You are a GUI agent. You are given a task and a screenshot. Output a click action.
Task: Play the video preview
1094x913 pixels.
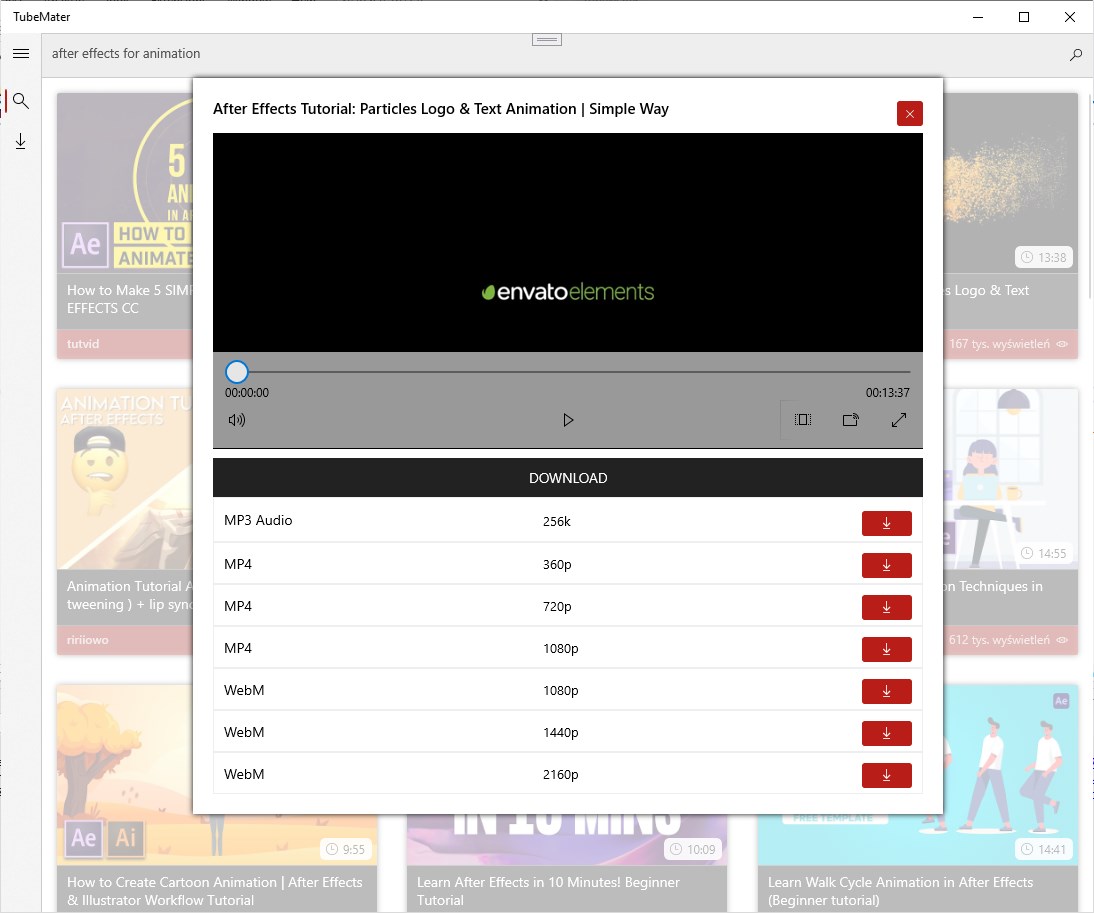pyautogui.click(x=568, y=420)
